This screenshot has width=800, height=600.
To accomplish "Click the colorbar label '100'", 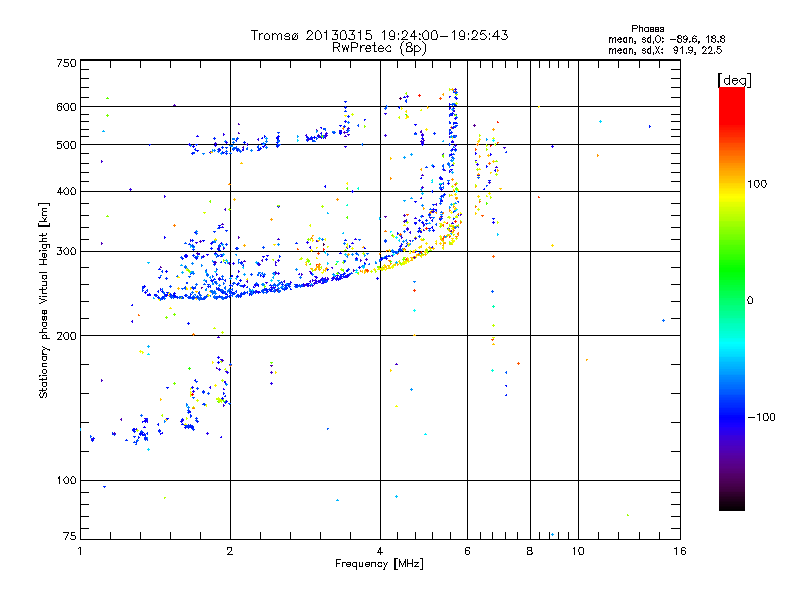I will [757, 184].
